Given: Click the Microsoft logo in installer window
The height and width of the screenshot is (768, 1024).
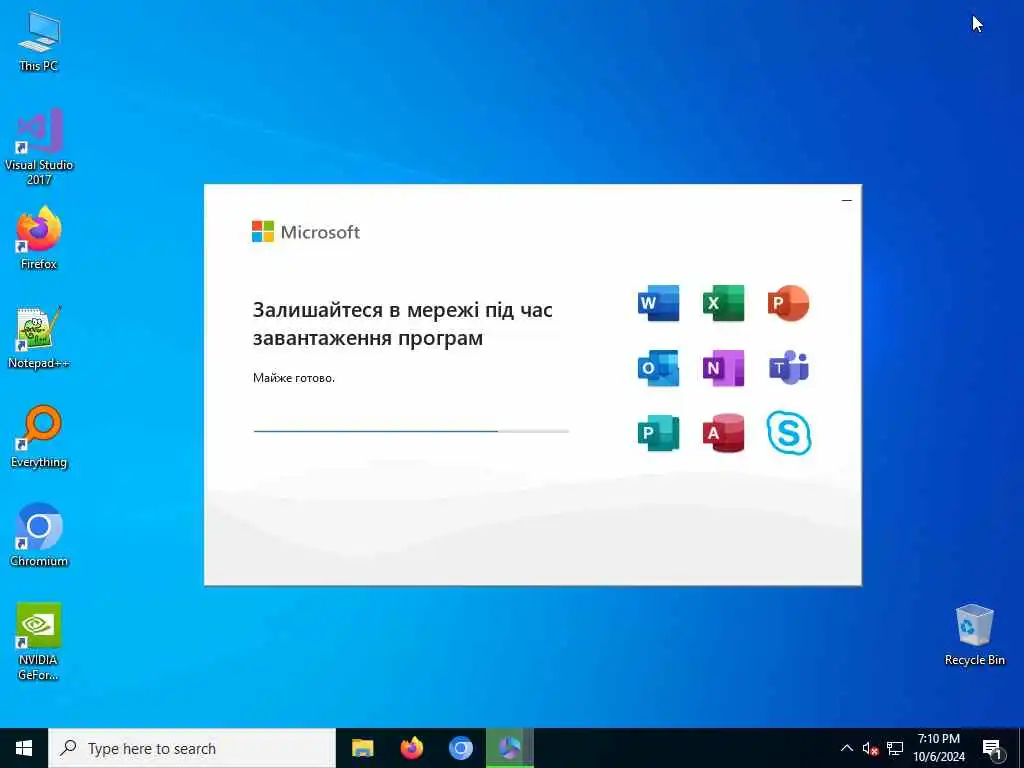Looking at the screenshot, I should (306, 232).
